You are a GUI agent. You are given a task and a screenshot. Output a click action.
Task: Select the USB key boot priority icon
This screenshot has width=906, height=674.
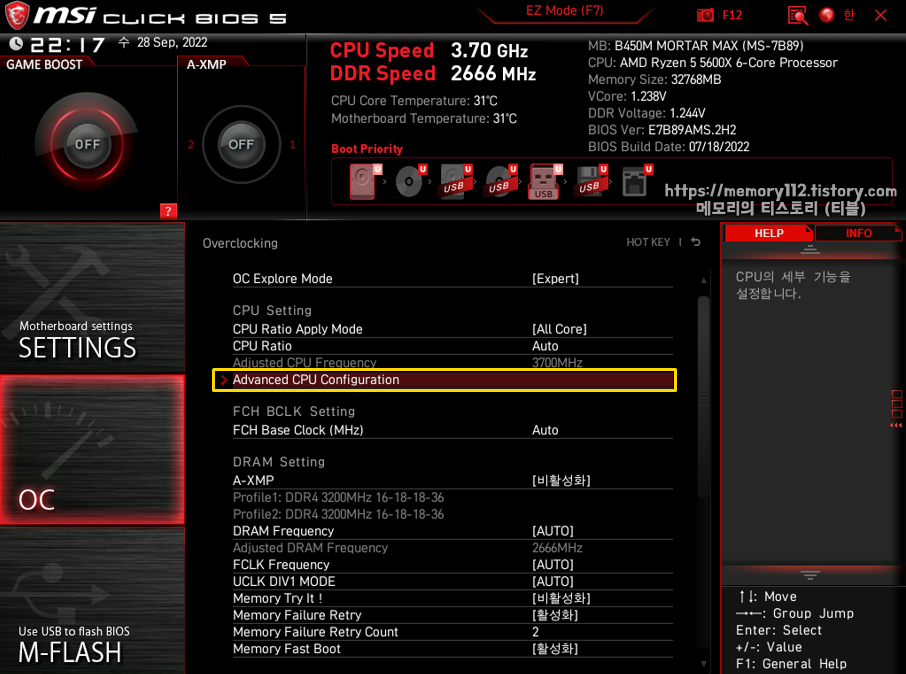pos(545,182)
